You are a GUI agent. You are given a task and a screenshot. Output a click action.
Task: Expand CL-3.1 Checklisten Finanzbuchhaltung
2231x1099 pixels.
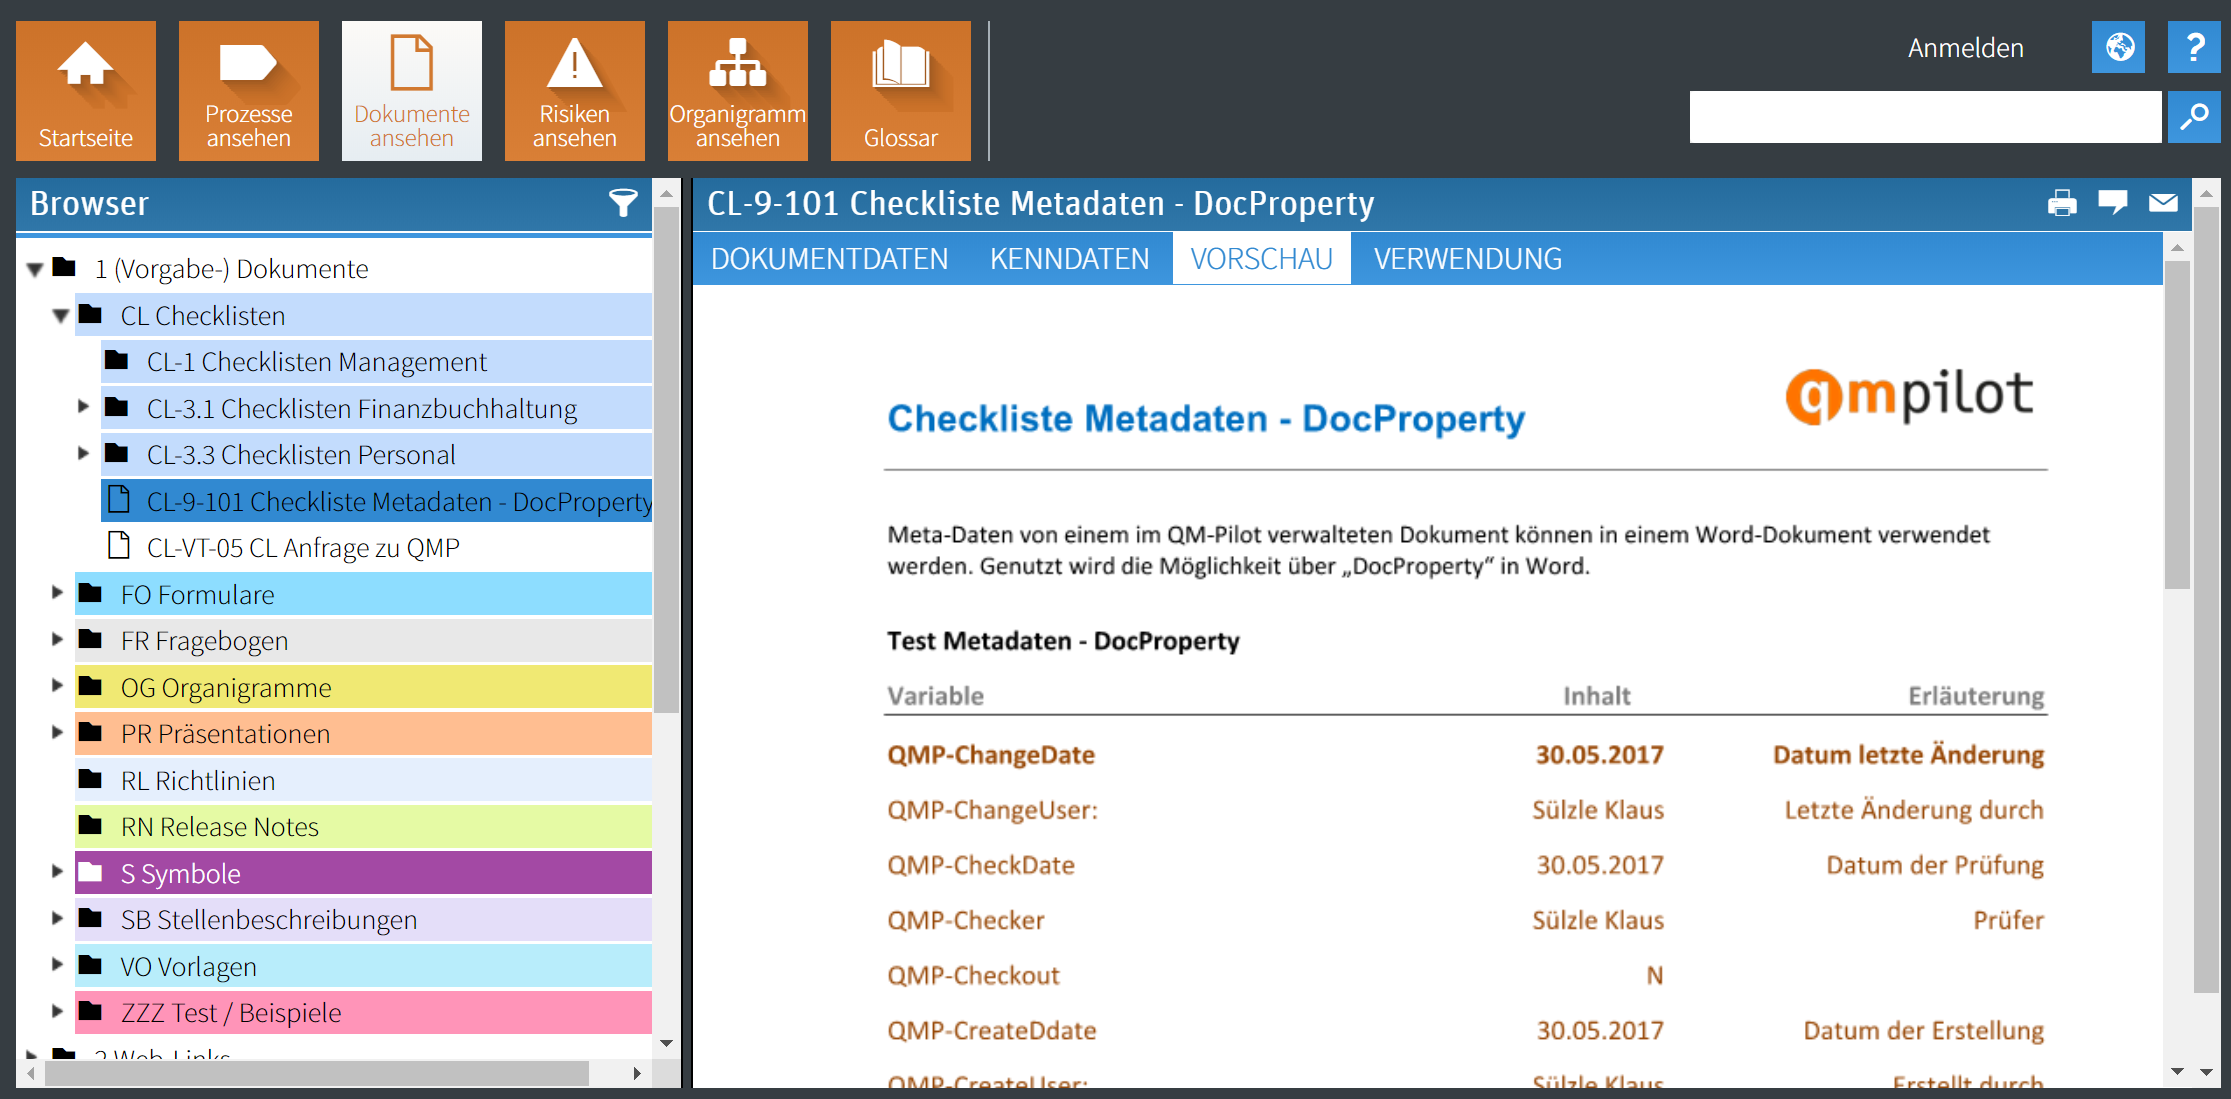[84, 407]
